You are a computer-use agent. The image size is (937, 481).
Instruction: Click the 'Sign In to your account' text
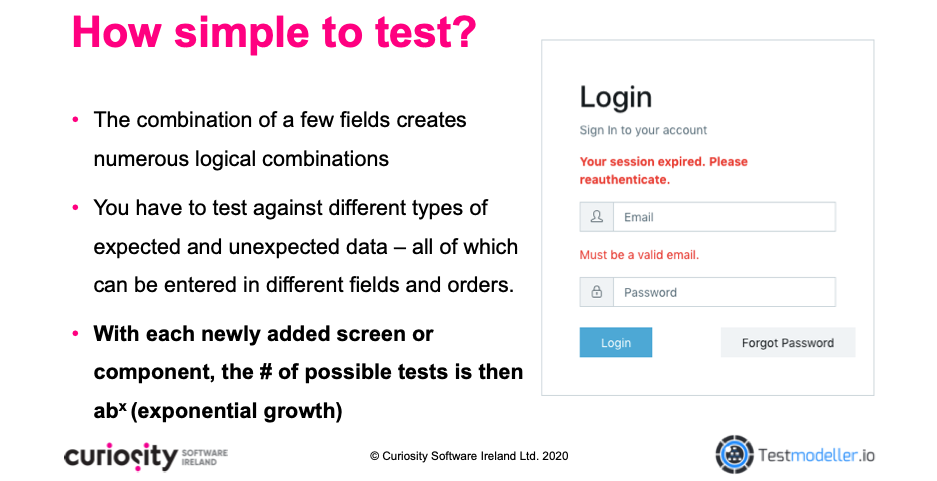[x=643, y=130]
